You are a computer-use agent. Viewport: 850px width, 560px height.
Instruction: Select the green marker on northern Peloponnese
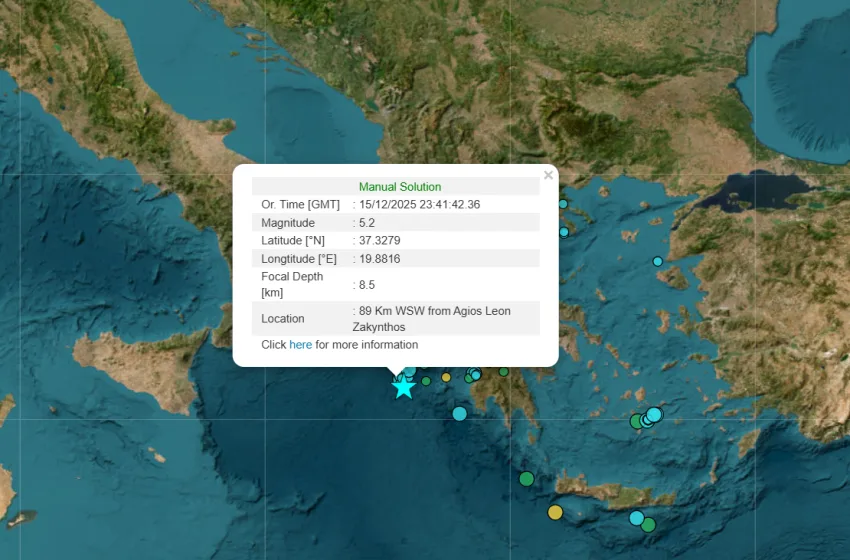tap(504, 372)
